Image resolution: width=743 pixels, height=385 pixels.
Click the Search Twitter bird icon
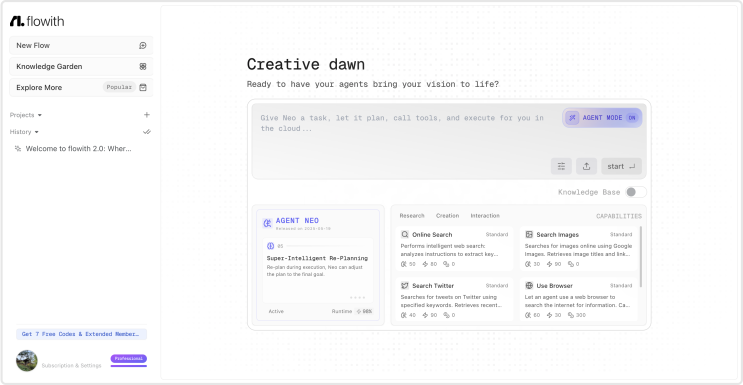tap(405, 285)
